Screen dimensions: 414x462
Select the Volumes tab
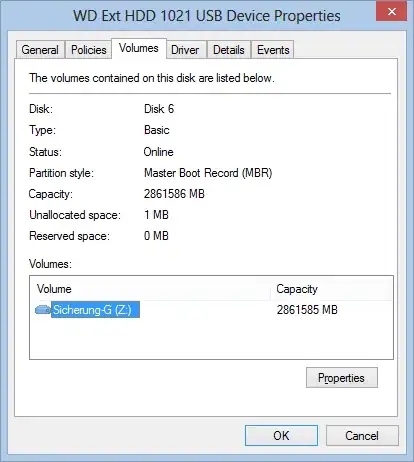click(139, 49)
